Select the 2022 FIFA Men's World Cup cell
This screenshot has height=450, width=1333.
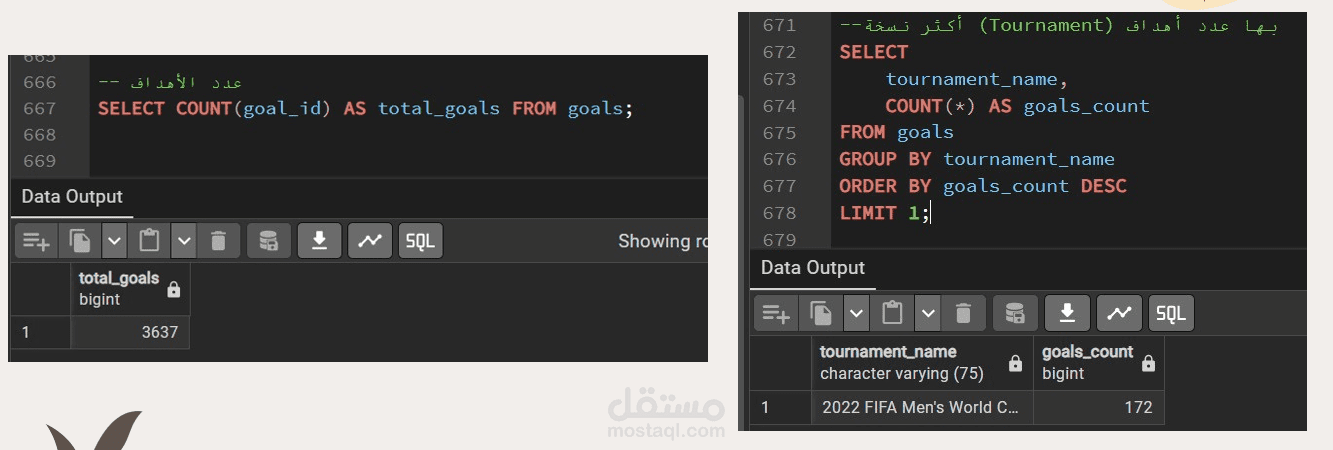coord(921,407)
